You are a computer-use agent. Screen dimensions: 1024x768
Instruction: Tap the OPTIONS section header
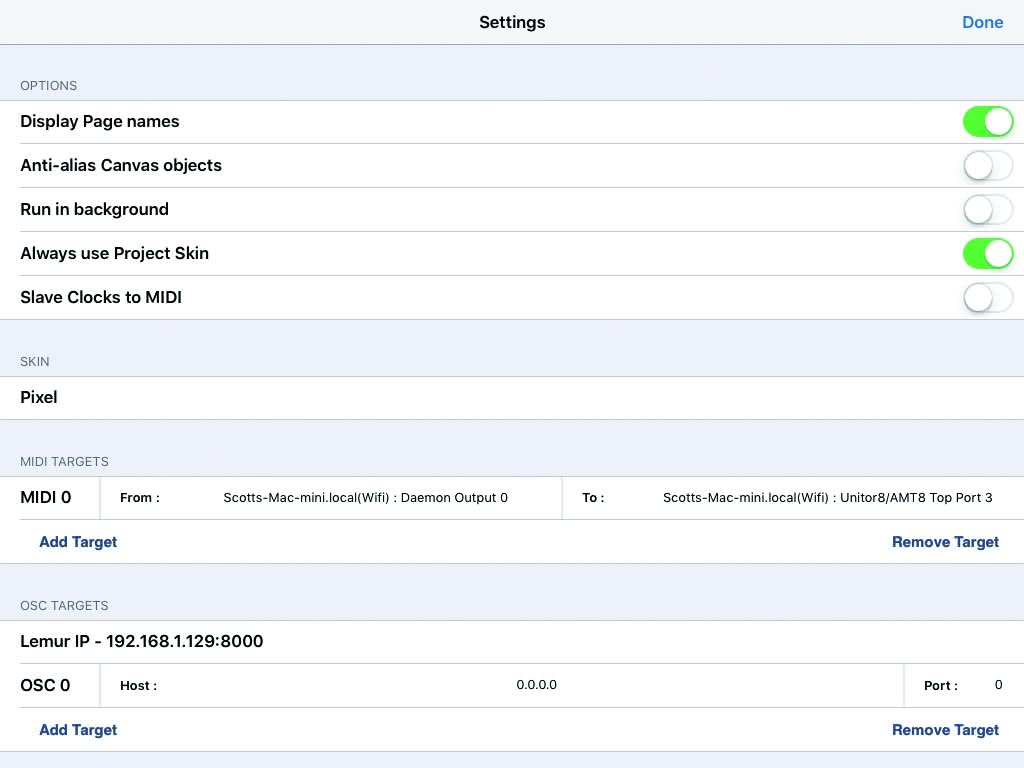[48, 86]
